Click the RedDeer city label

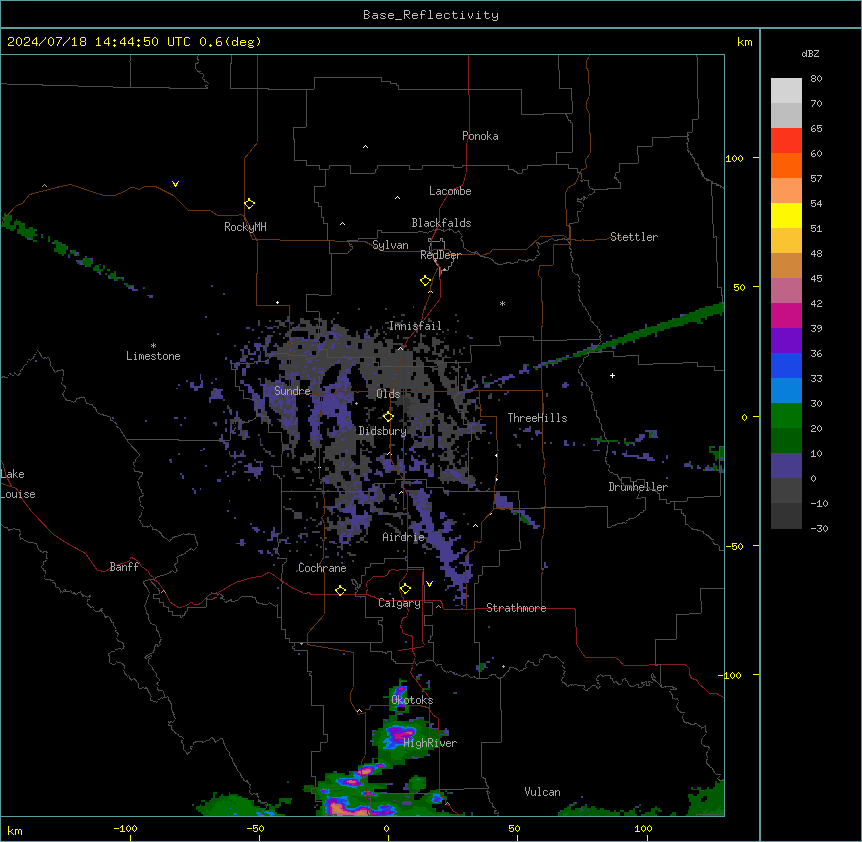440,255
